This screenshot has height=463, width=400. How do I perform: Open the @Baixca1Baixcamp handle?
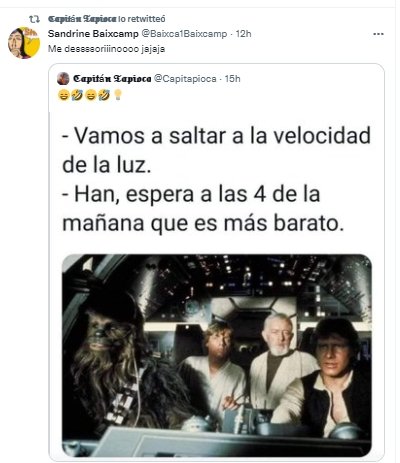tap(184, 34)
